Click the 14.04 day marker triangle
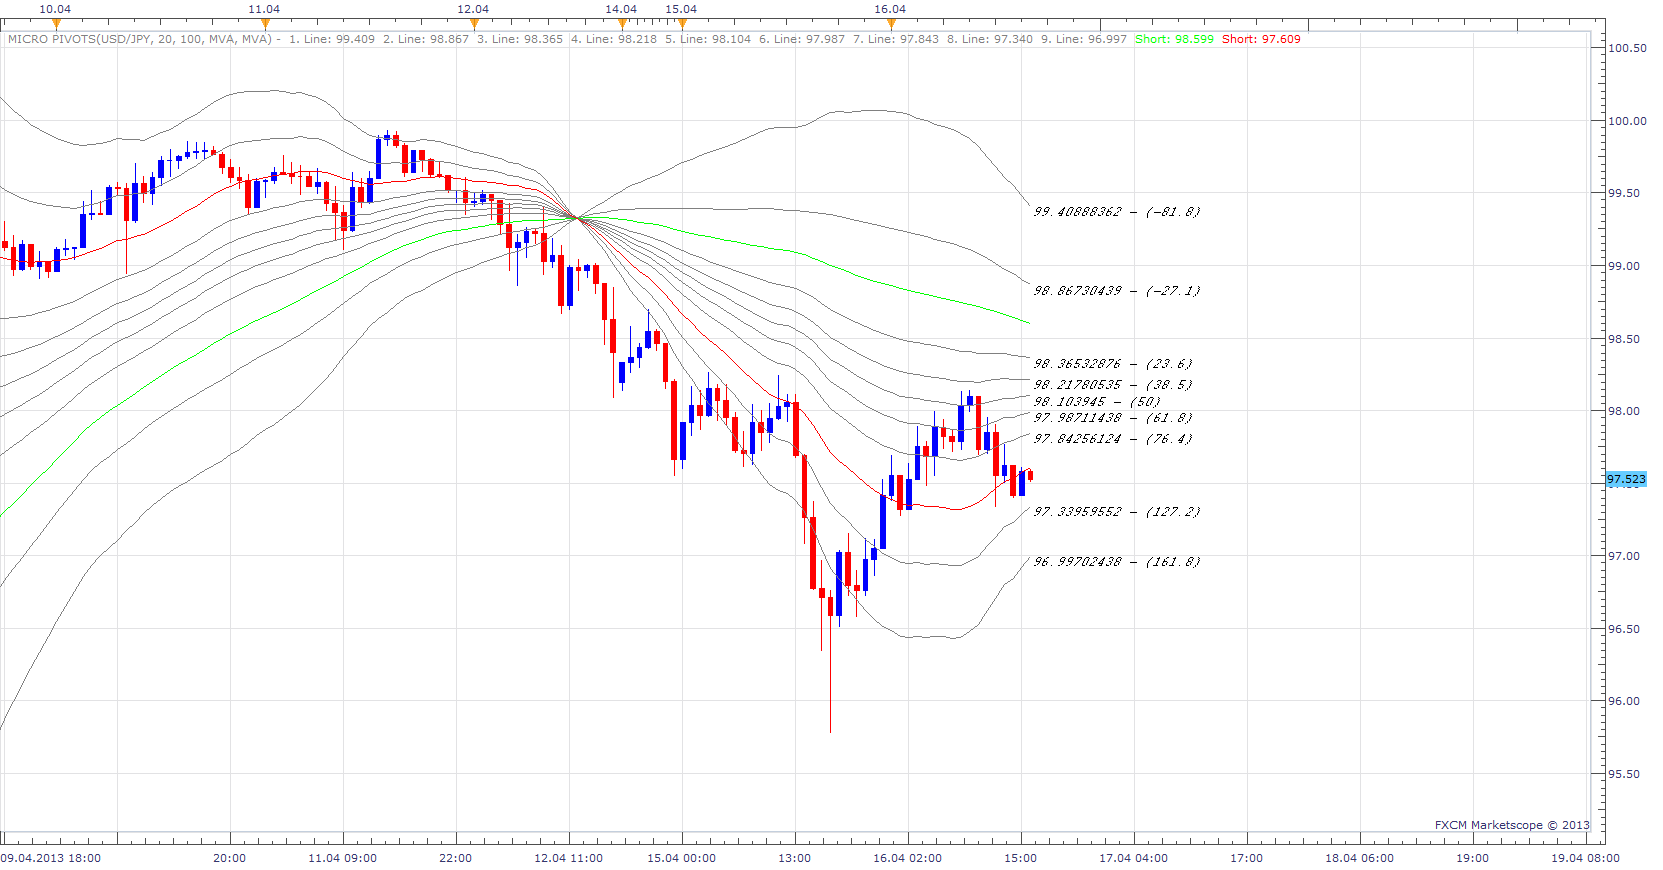 (621, 24)
